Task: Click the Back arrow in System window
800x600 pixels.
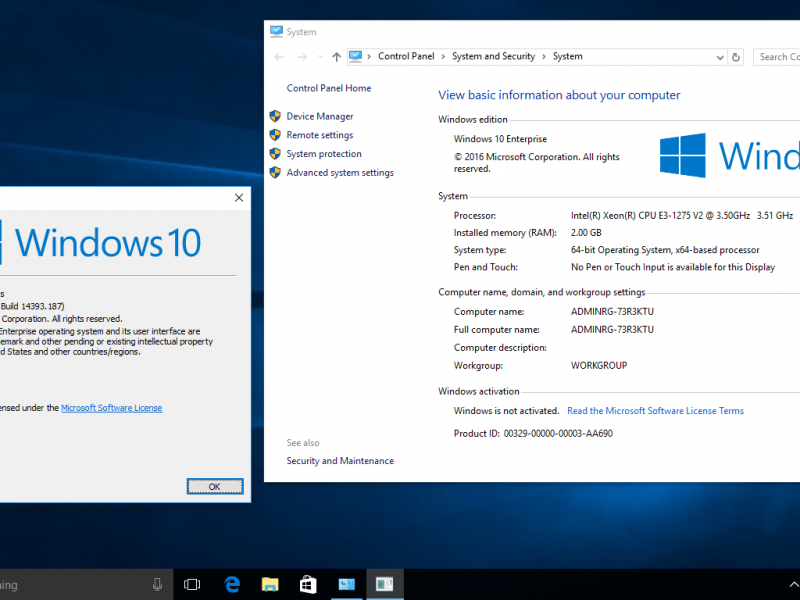Action: 279,57
